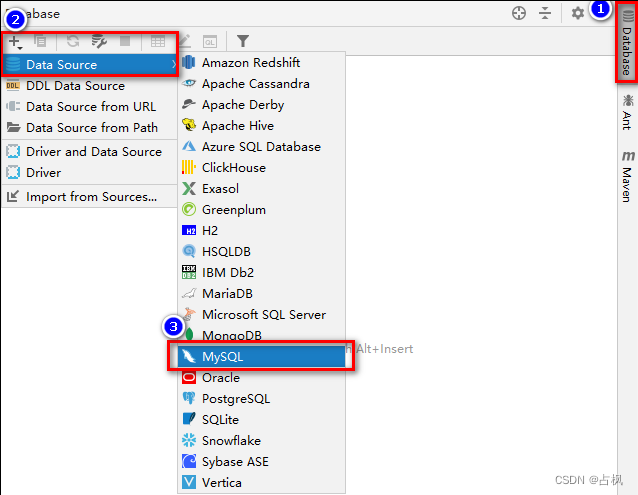Select Apache Derby data source
The width and height of the screenshot is (638, 495).
(262, 105)
